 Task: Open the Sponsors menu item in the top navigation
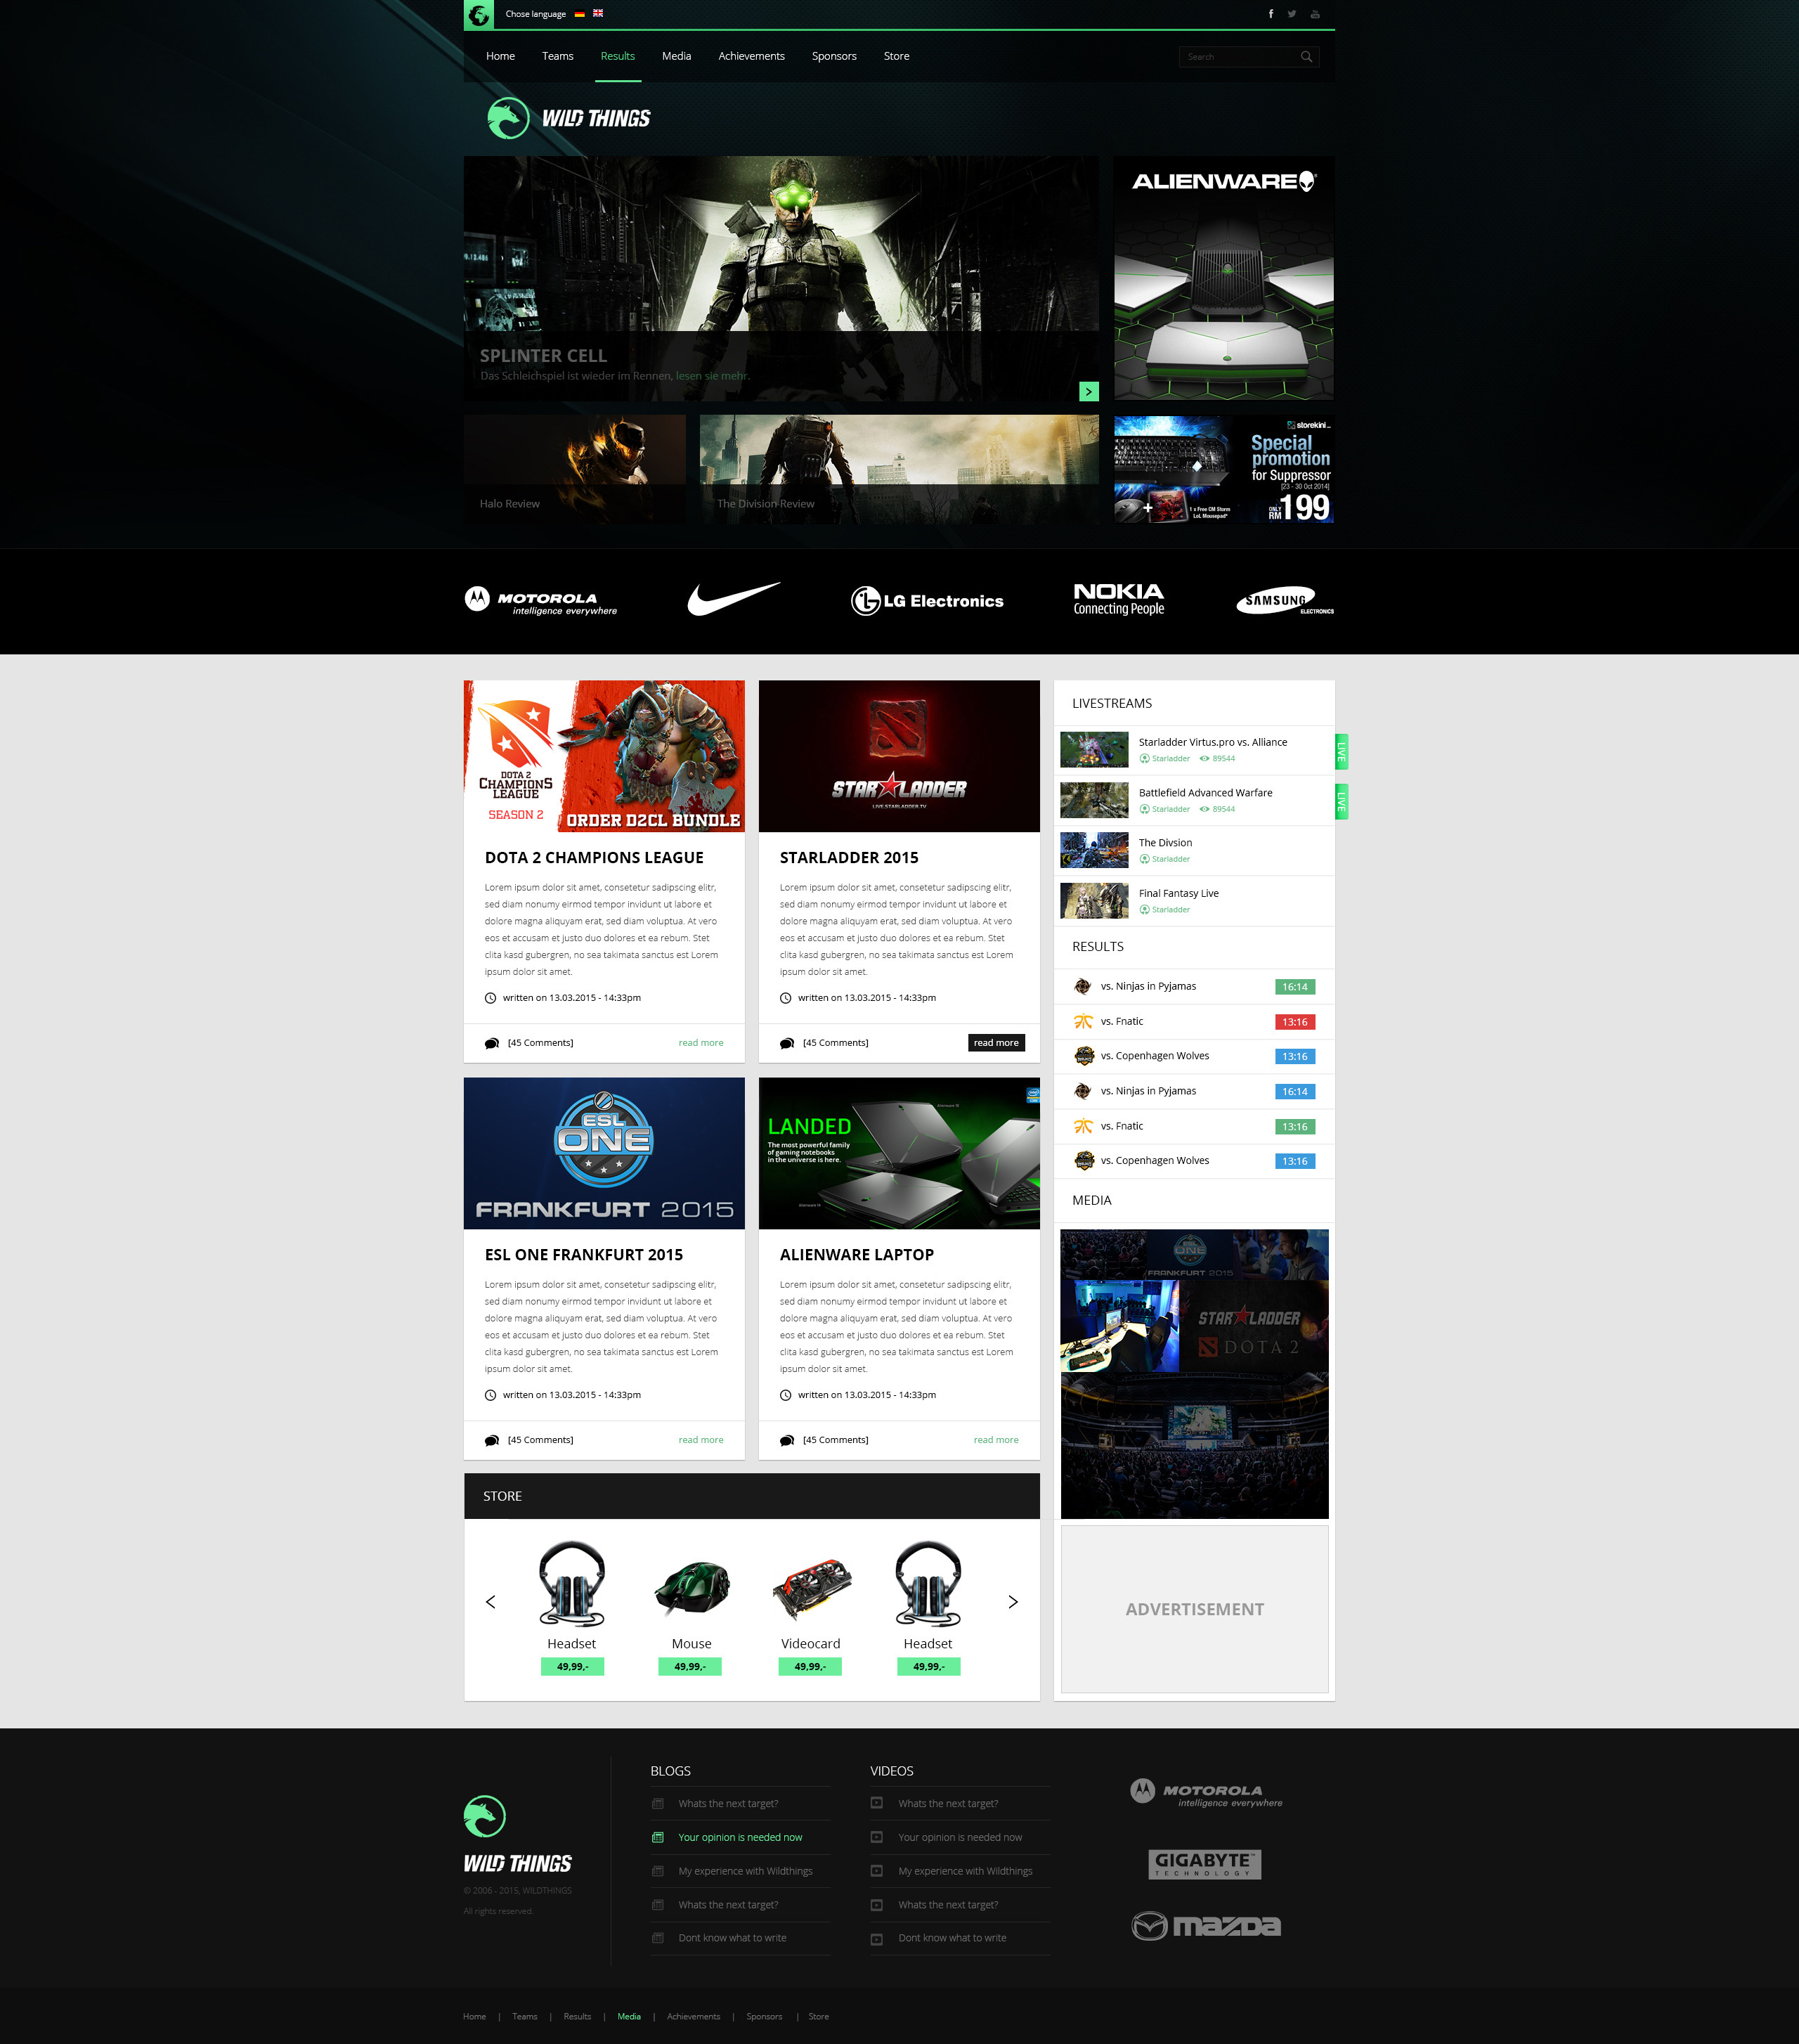click(x=834, y=56)
